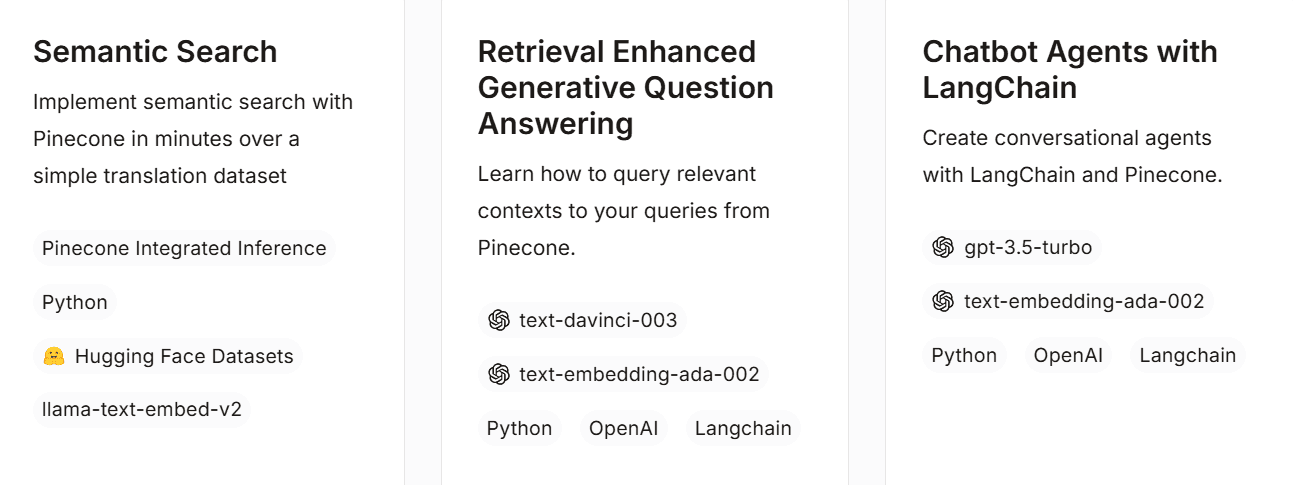Select the Pinecone Integrated Inference tag
Screen dimensions: 1293x485
point(184,248)
